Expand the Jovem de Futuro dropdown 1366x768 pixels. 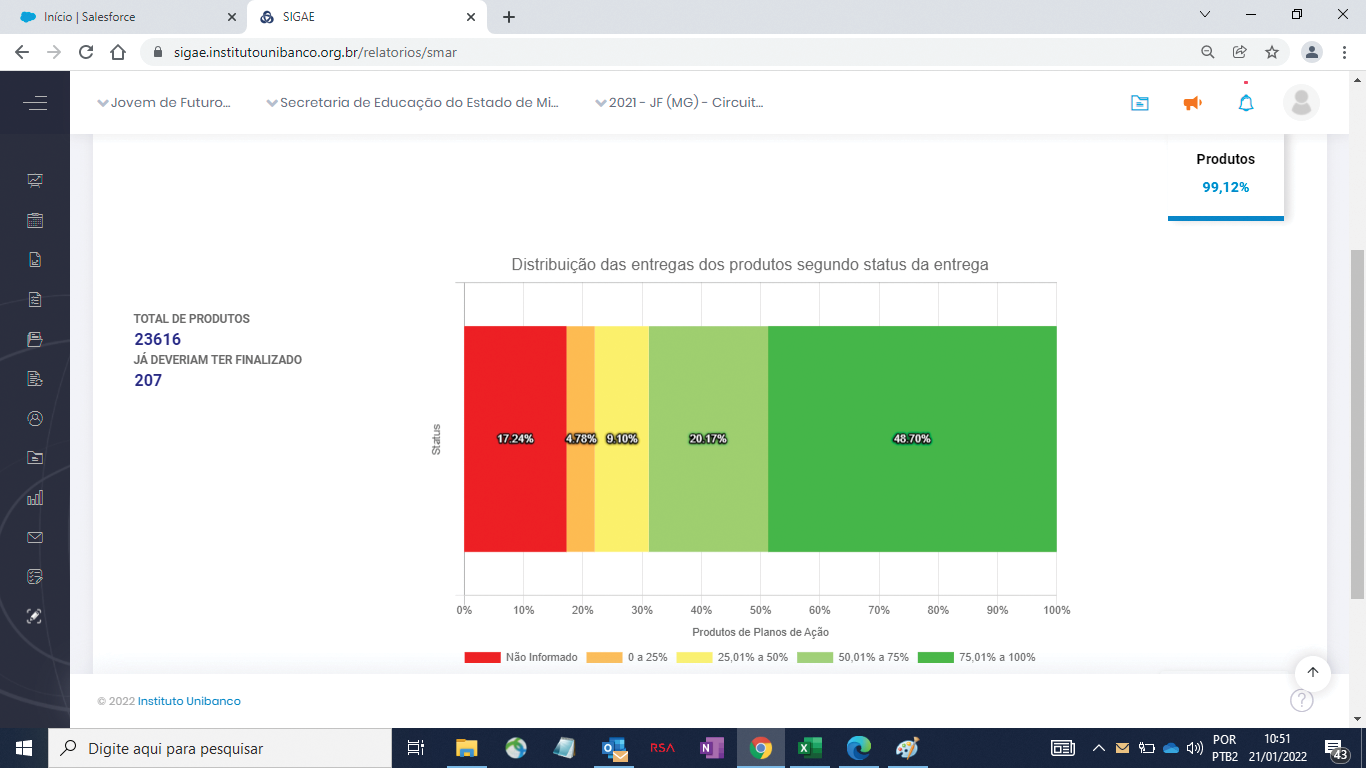coord(163,102)
